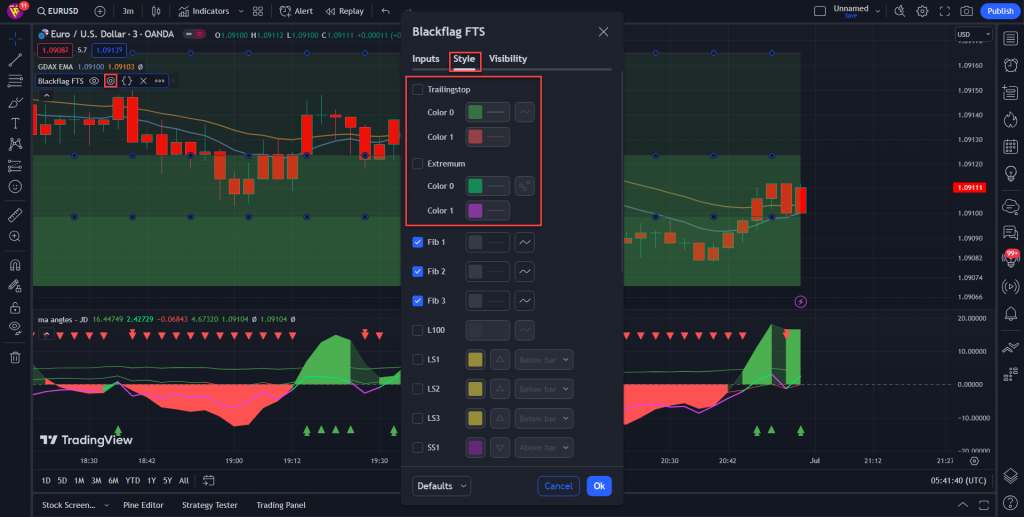The width and height of the screenshot is (1024, 517).
Task: Select the trend line drawing tool
Action: pyautogui.click(x=15, y=60)
